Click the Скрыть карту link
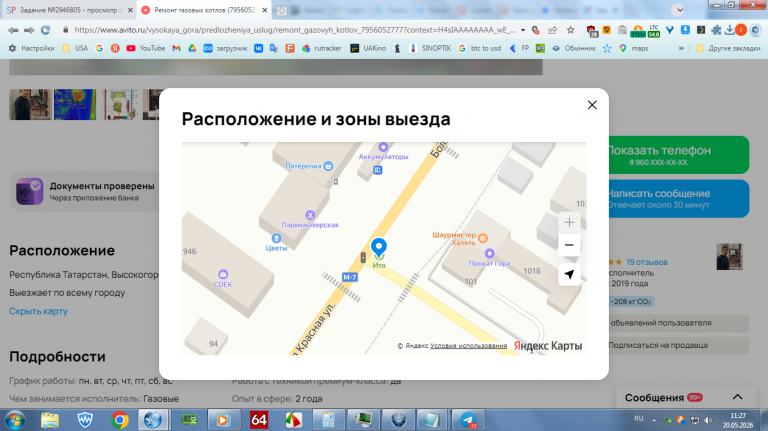This screenshot has height=431, width=768. [38, 311]
